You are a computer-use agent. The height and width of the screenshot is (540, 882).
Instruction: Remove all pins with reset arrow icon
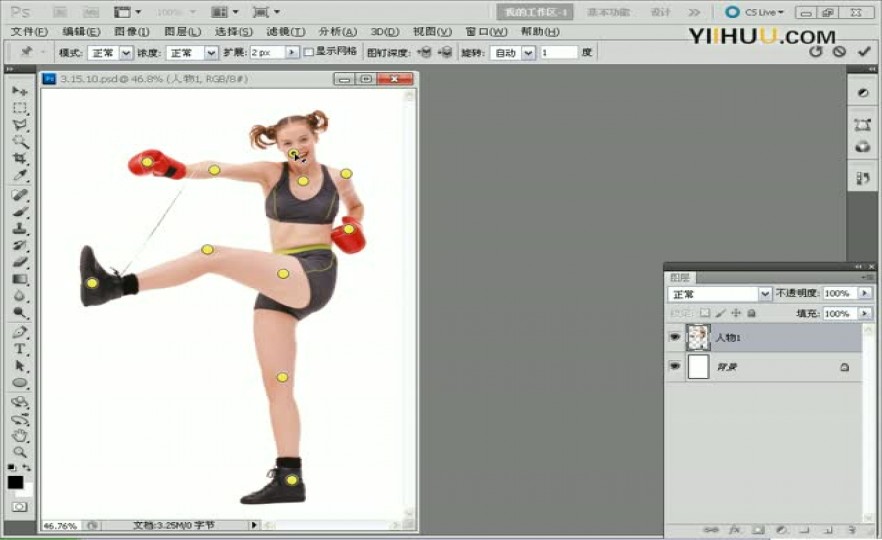[x=816, y=52]
